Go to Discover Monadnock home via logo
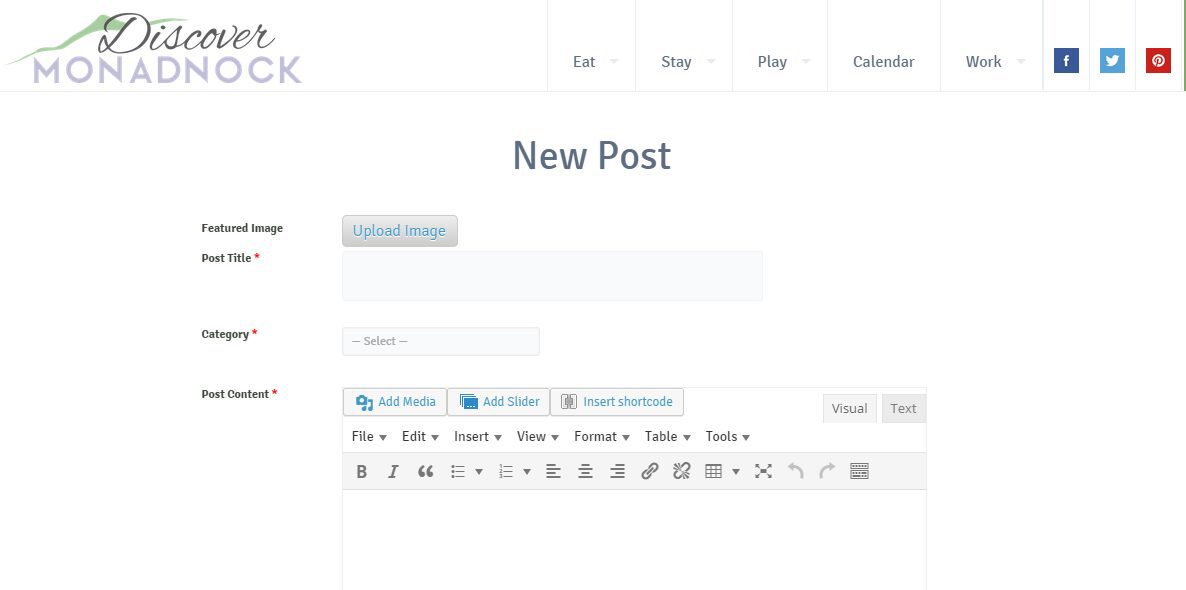1186x590 pixels. coord(154,48)
